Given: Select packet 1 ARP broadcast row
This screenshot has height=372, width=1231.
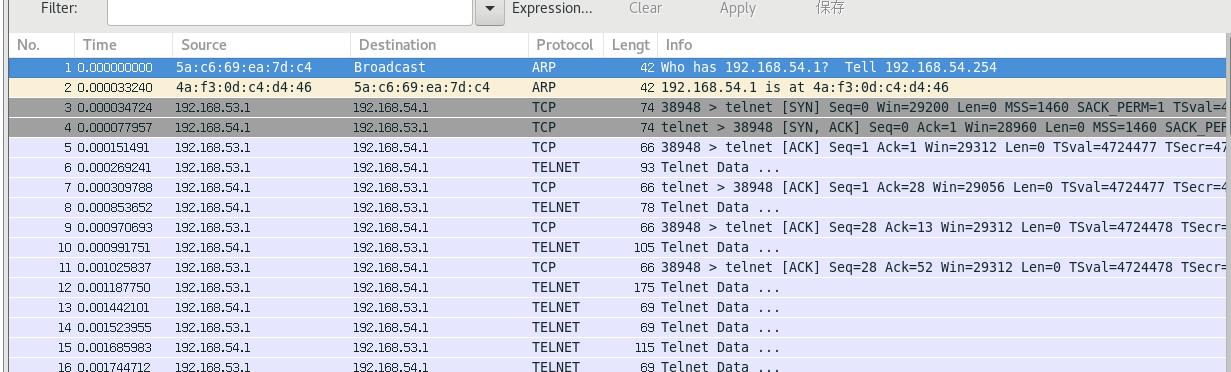Looking at the screenshot, I should pos(618,67).
